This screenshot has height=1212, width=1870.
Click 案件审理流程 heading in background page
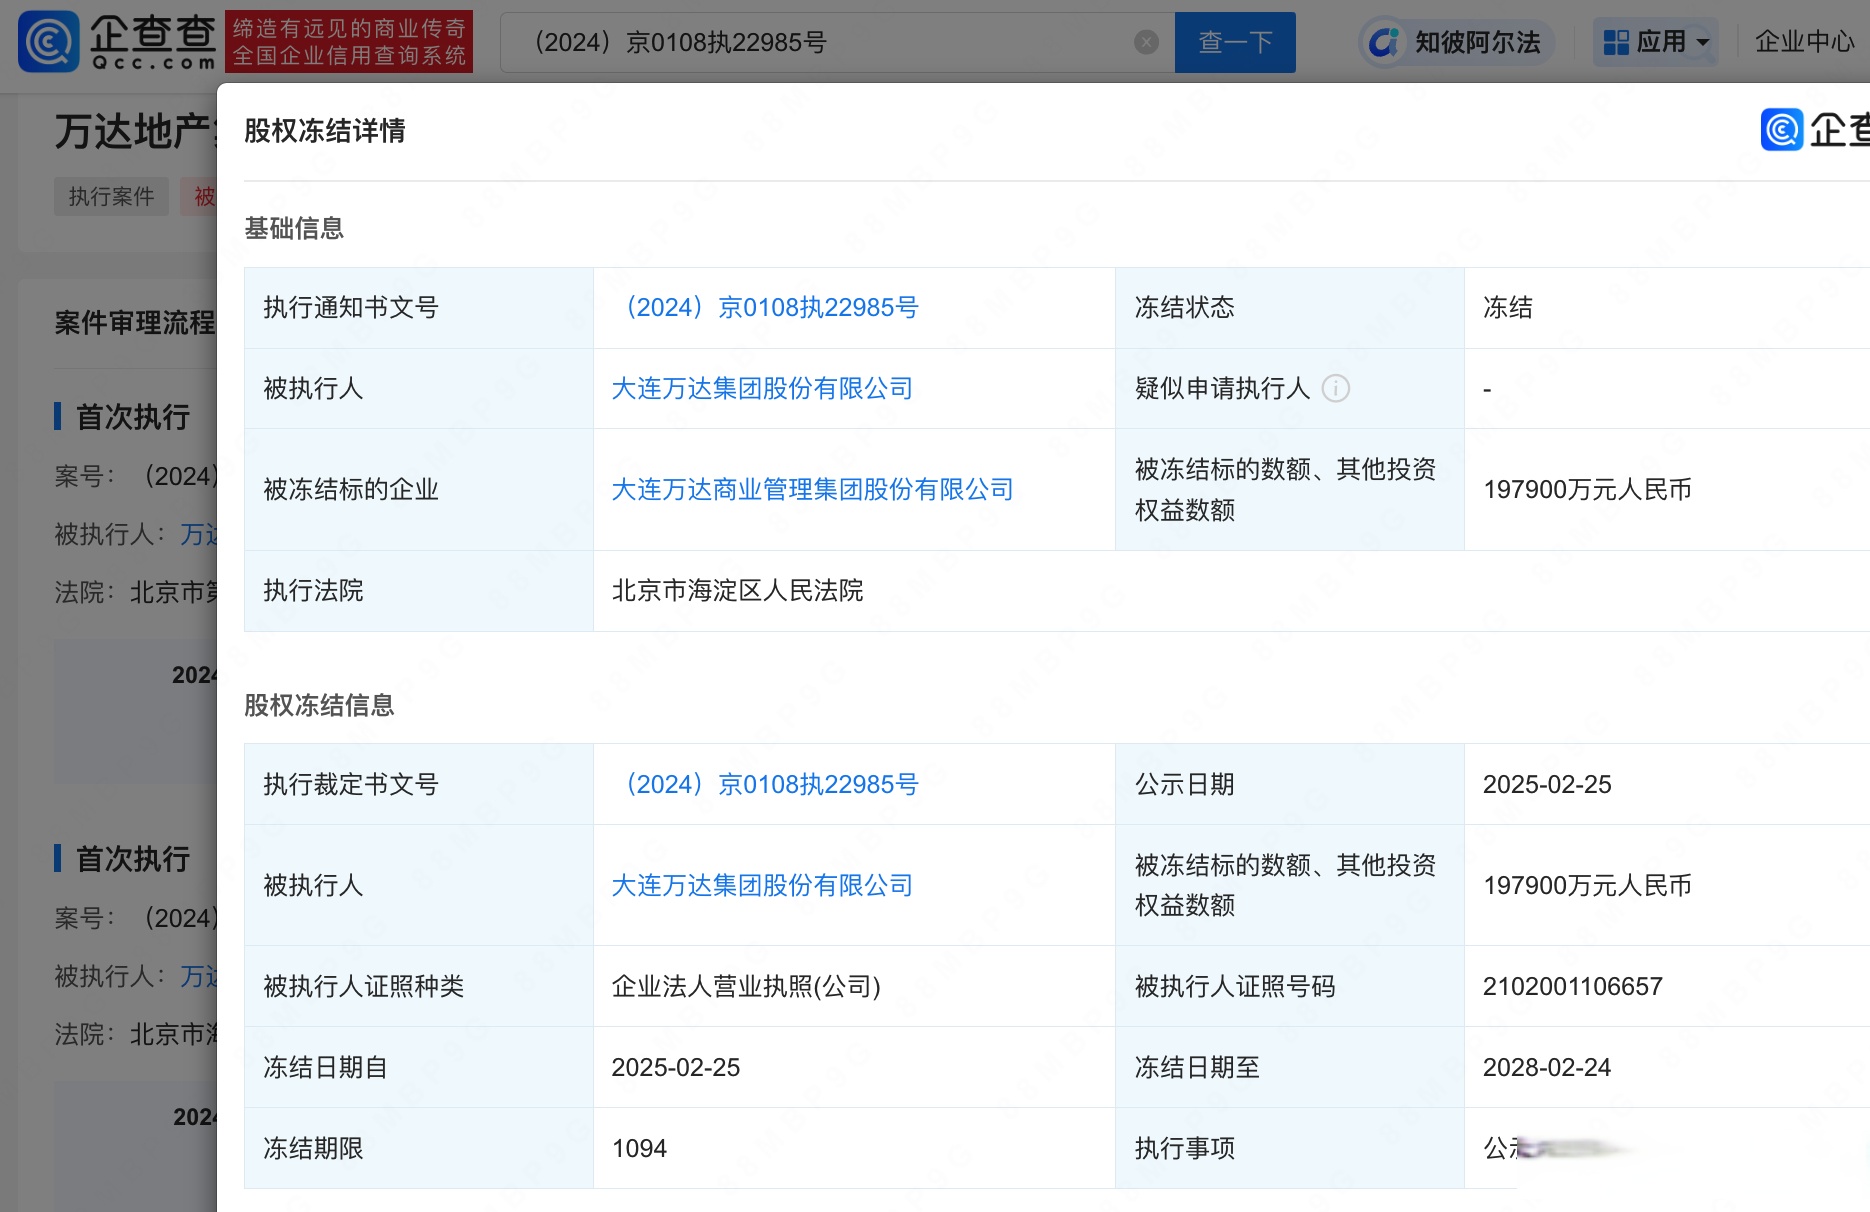pos(135,322)
